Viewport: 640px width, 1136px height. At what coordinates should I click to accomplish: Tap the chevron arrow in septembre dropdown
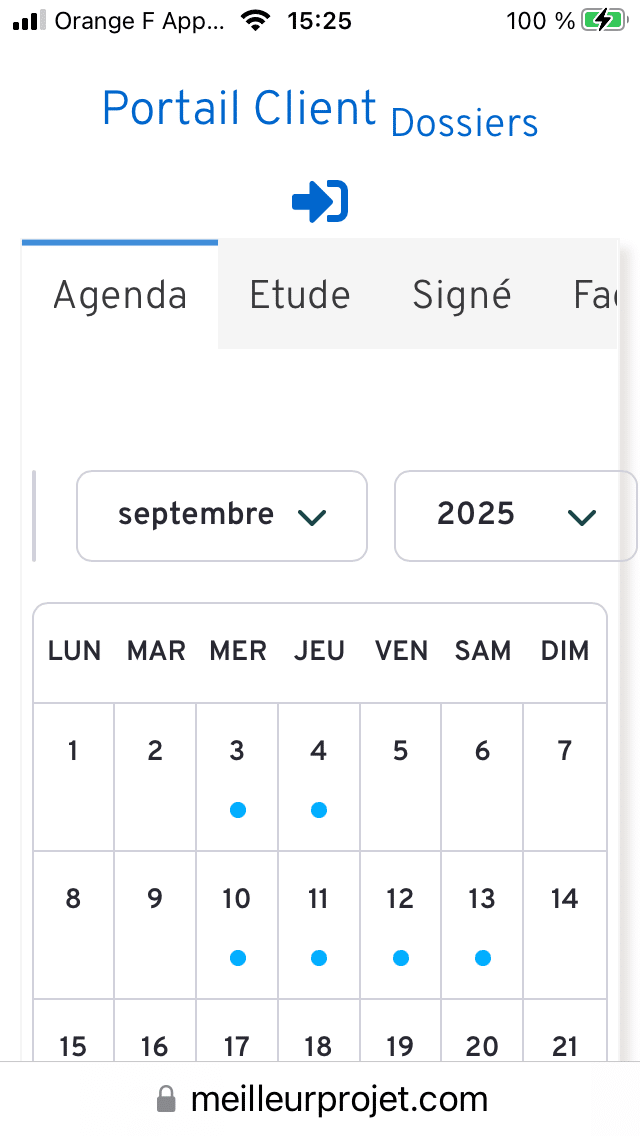312,516
